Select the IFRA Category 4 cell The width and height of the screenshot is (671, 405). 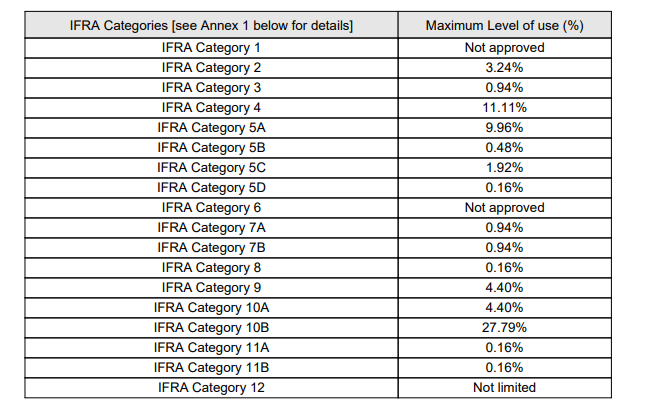[x=210, y=108]
